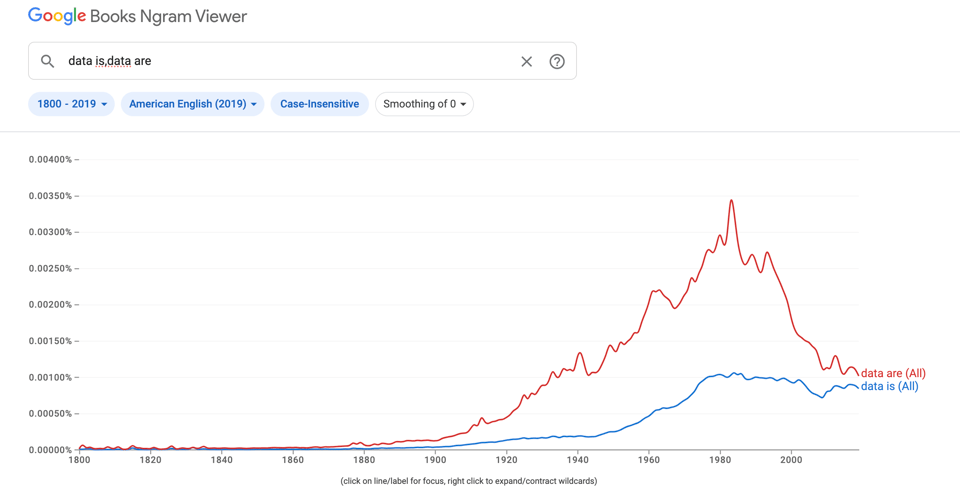Viewport: 960px width, 493px height.
Task: Click the 'data is (All)' line label
Action: (x=889, y=386)
